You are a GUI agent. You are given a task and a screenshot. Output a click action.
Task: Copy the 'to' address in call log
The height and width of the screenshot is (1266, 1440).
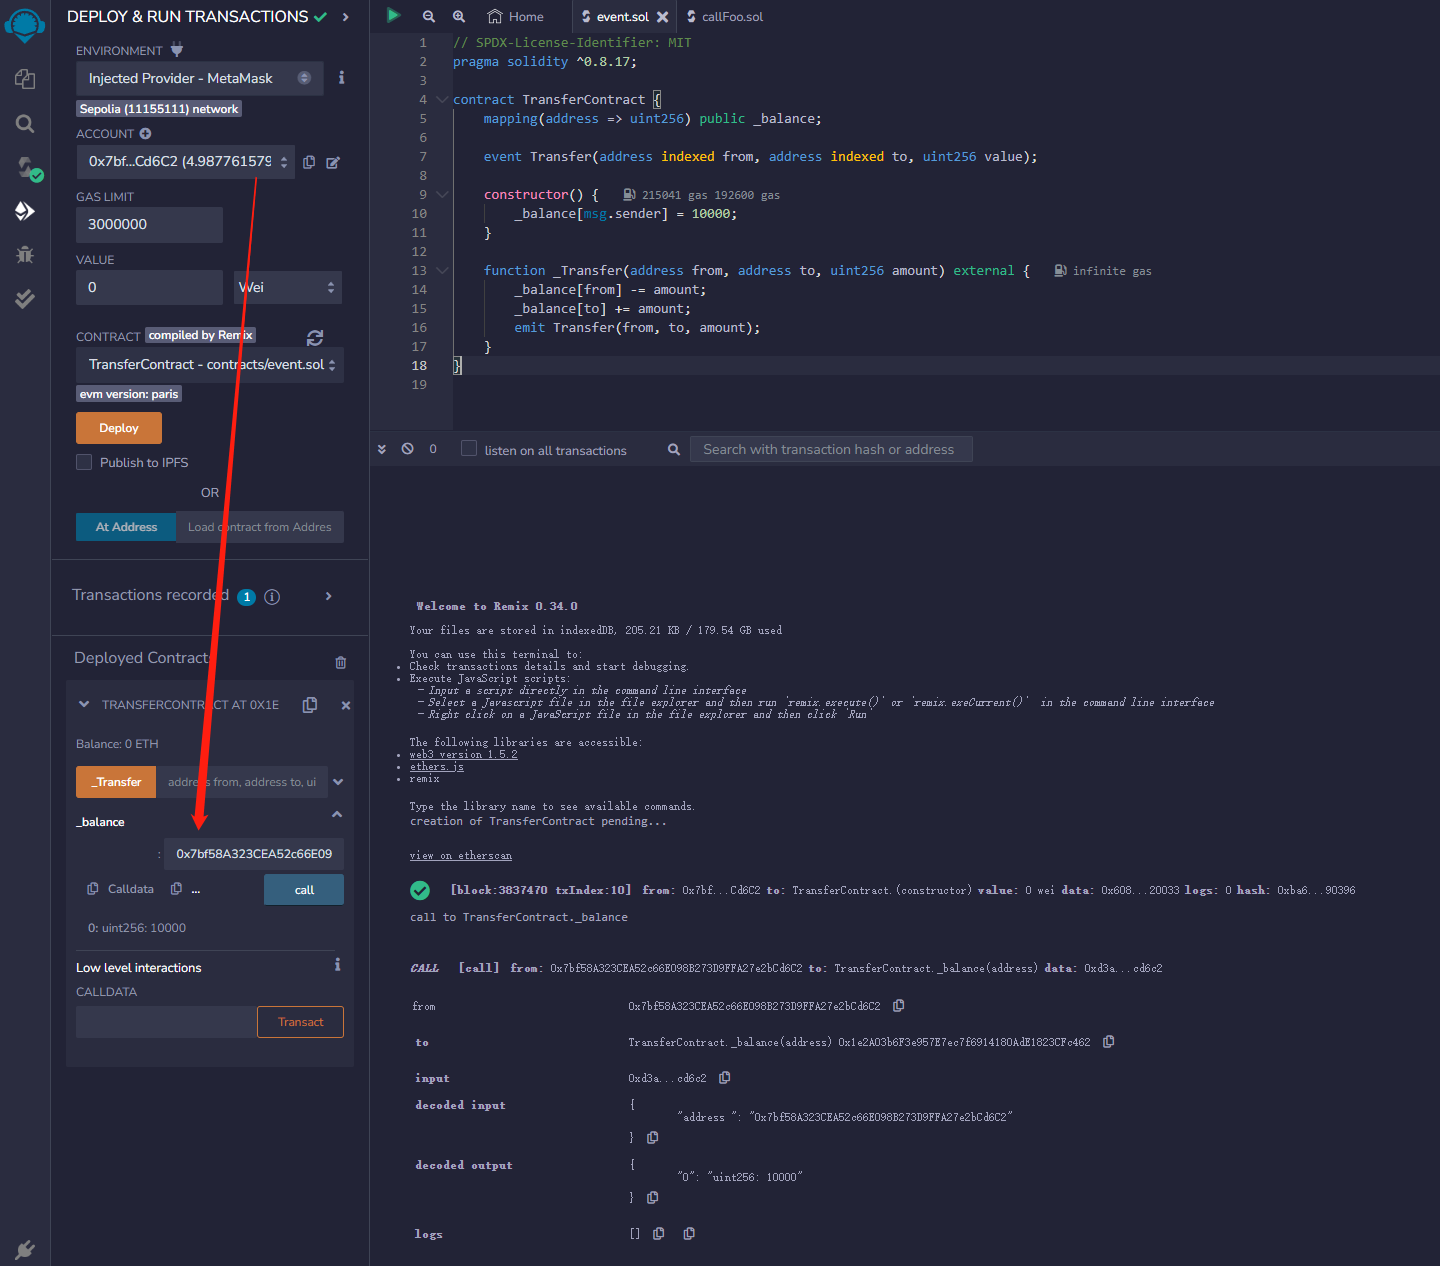[1108, 1041]
